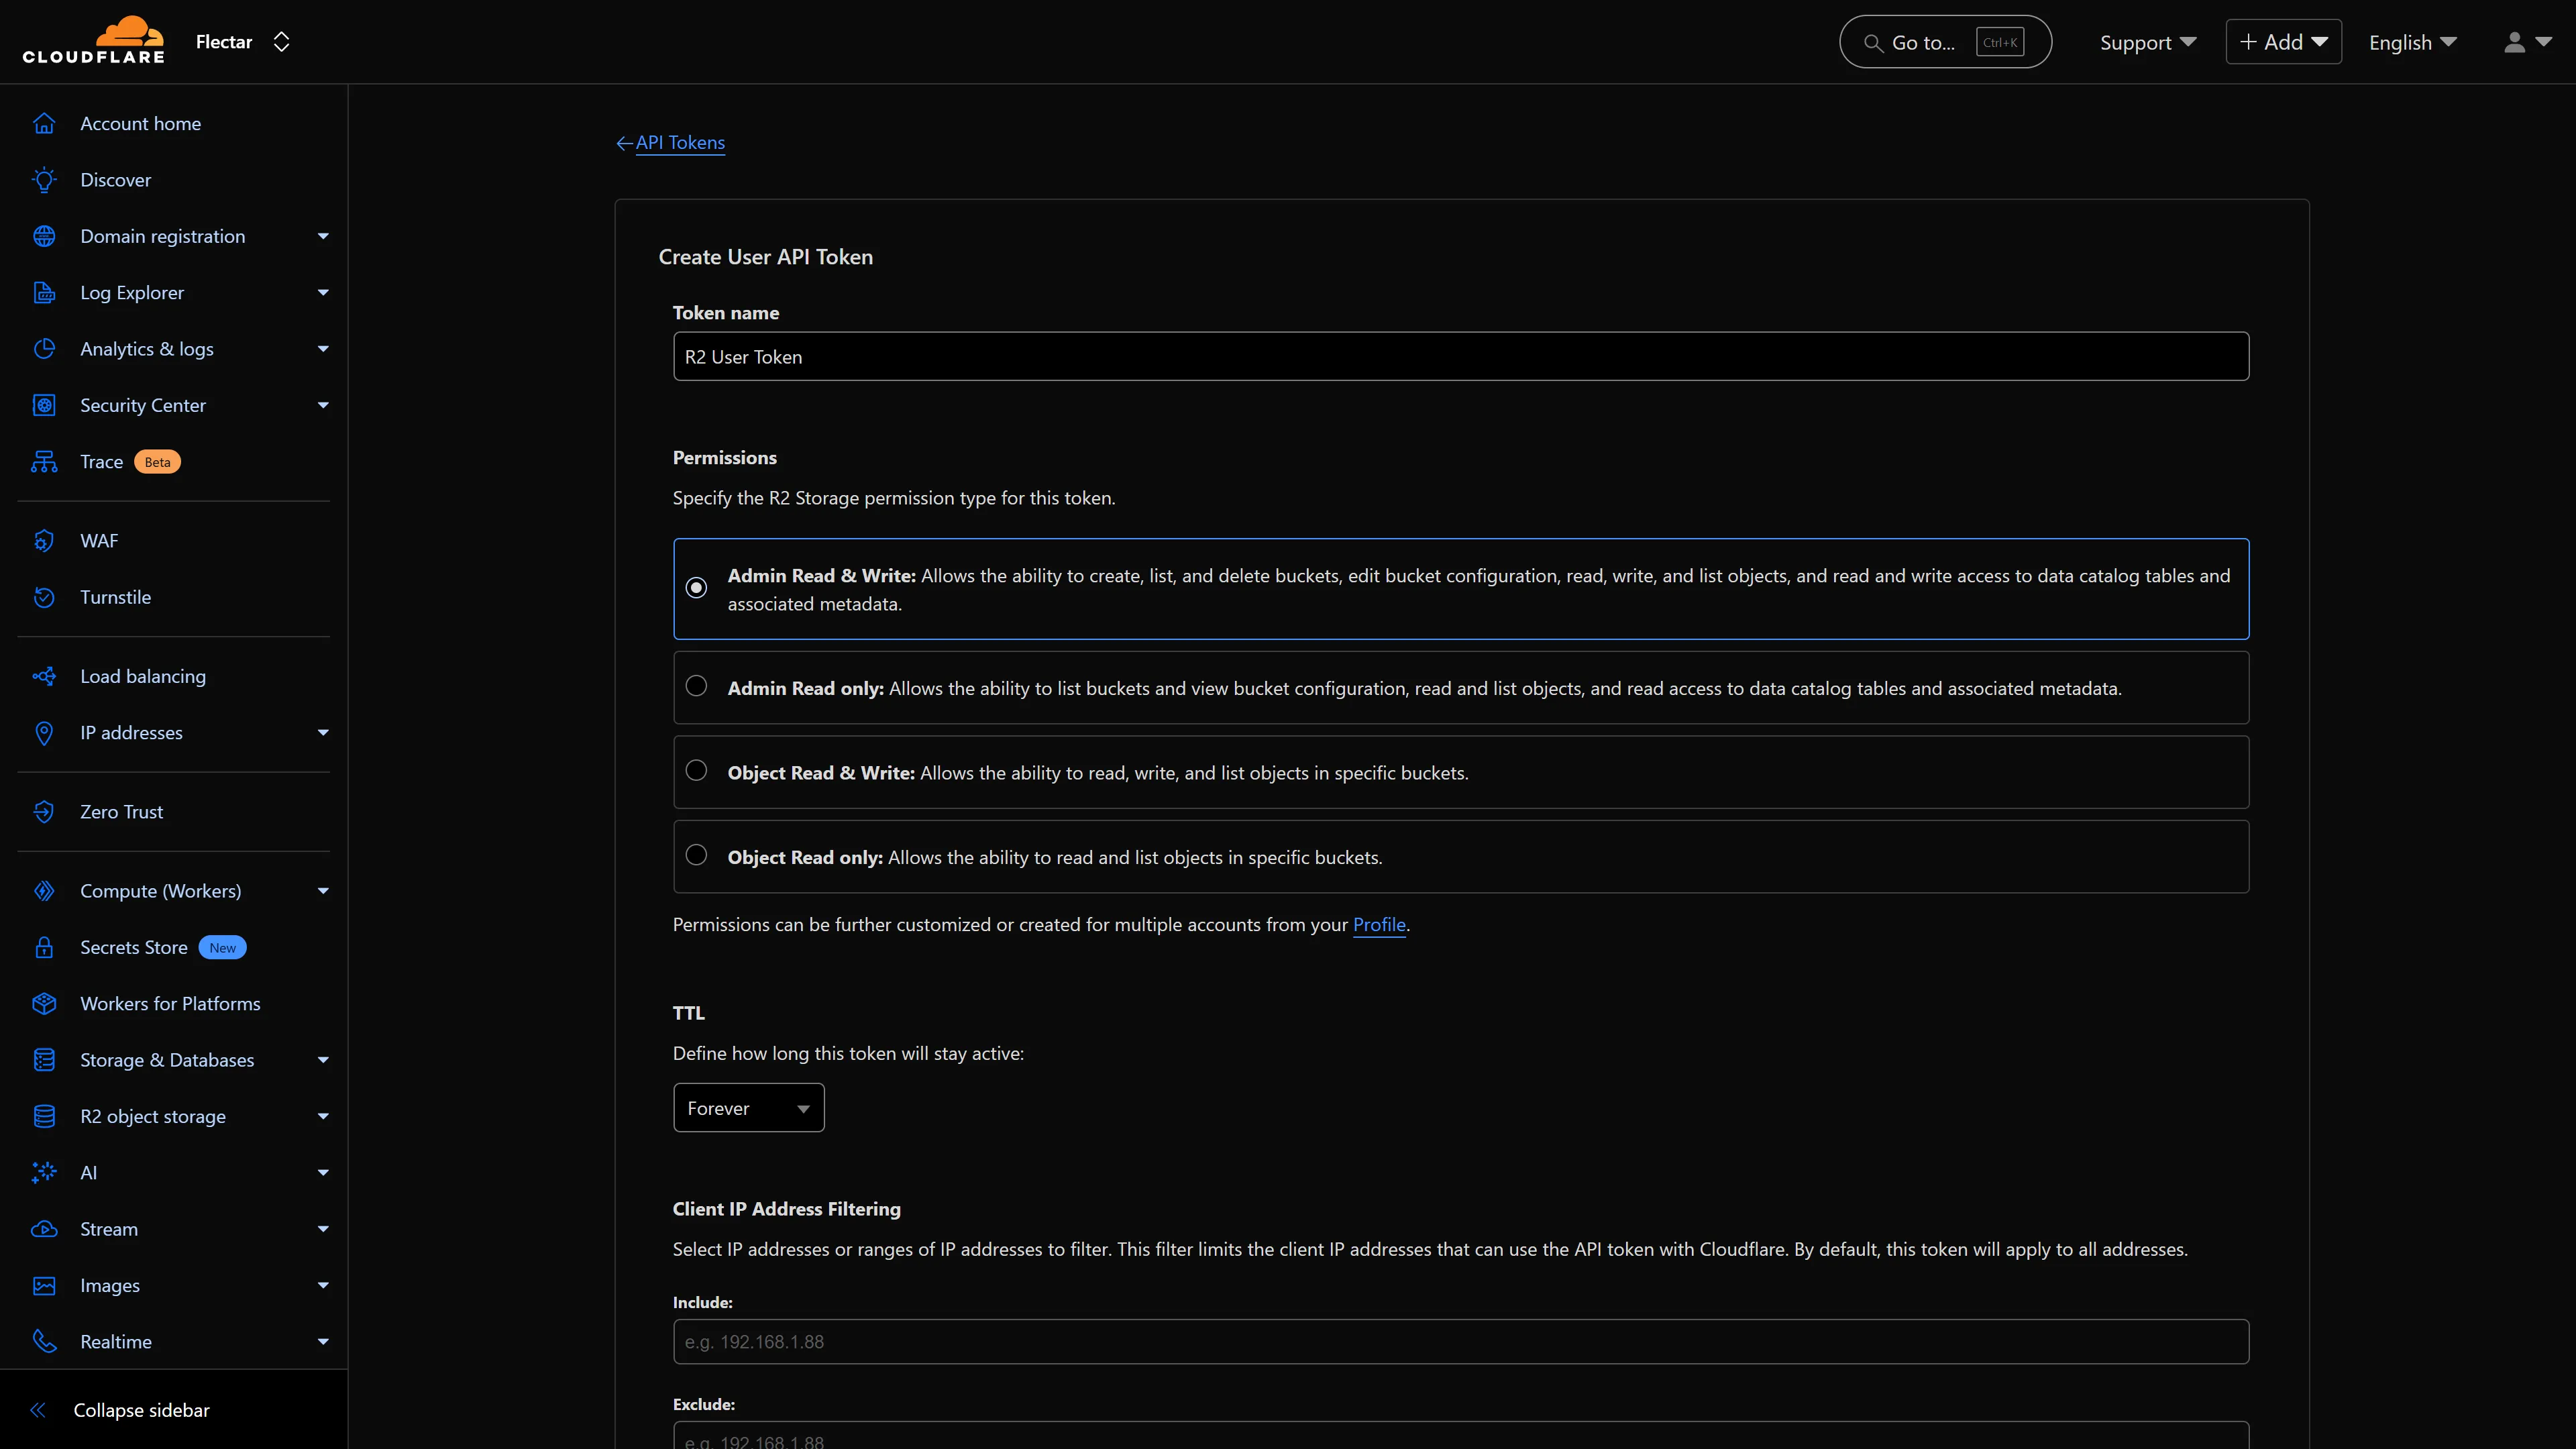Open the English language menu

click(2412, 42)
